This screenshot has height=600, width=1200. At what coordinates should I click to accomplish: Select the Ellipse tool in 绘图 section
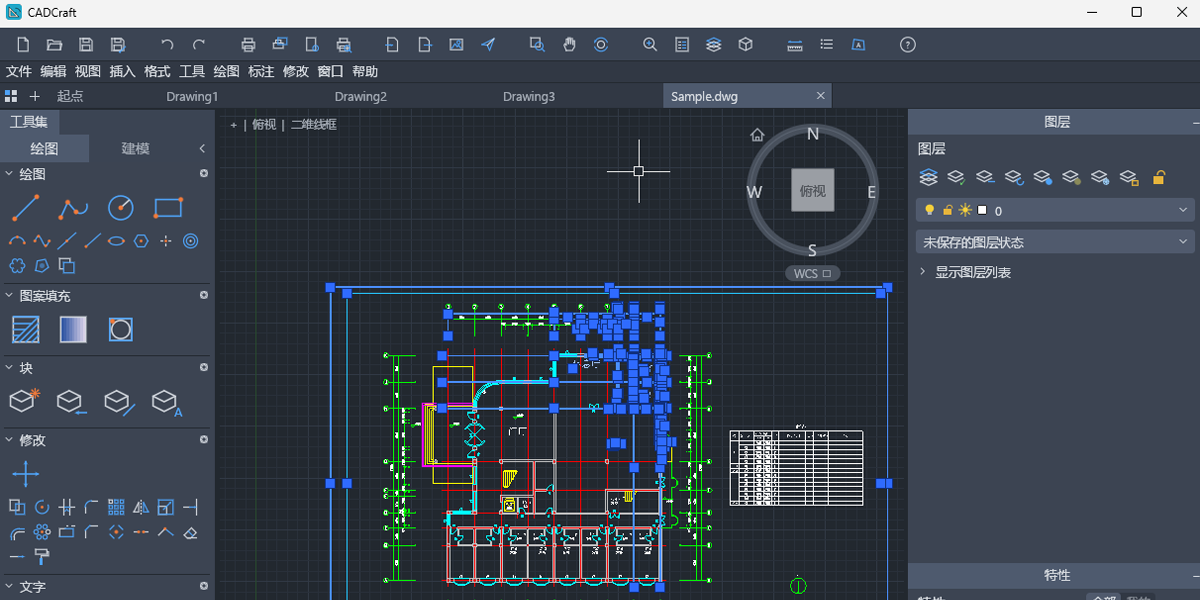point(116,240)
